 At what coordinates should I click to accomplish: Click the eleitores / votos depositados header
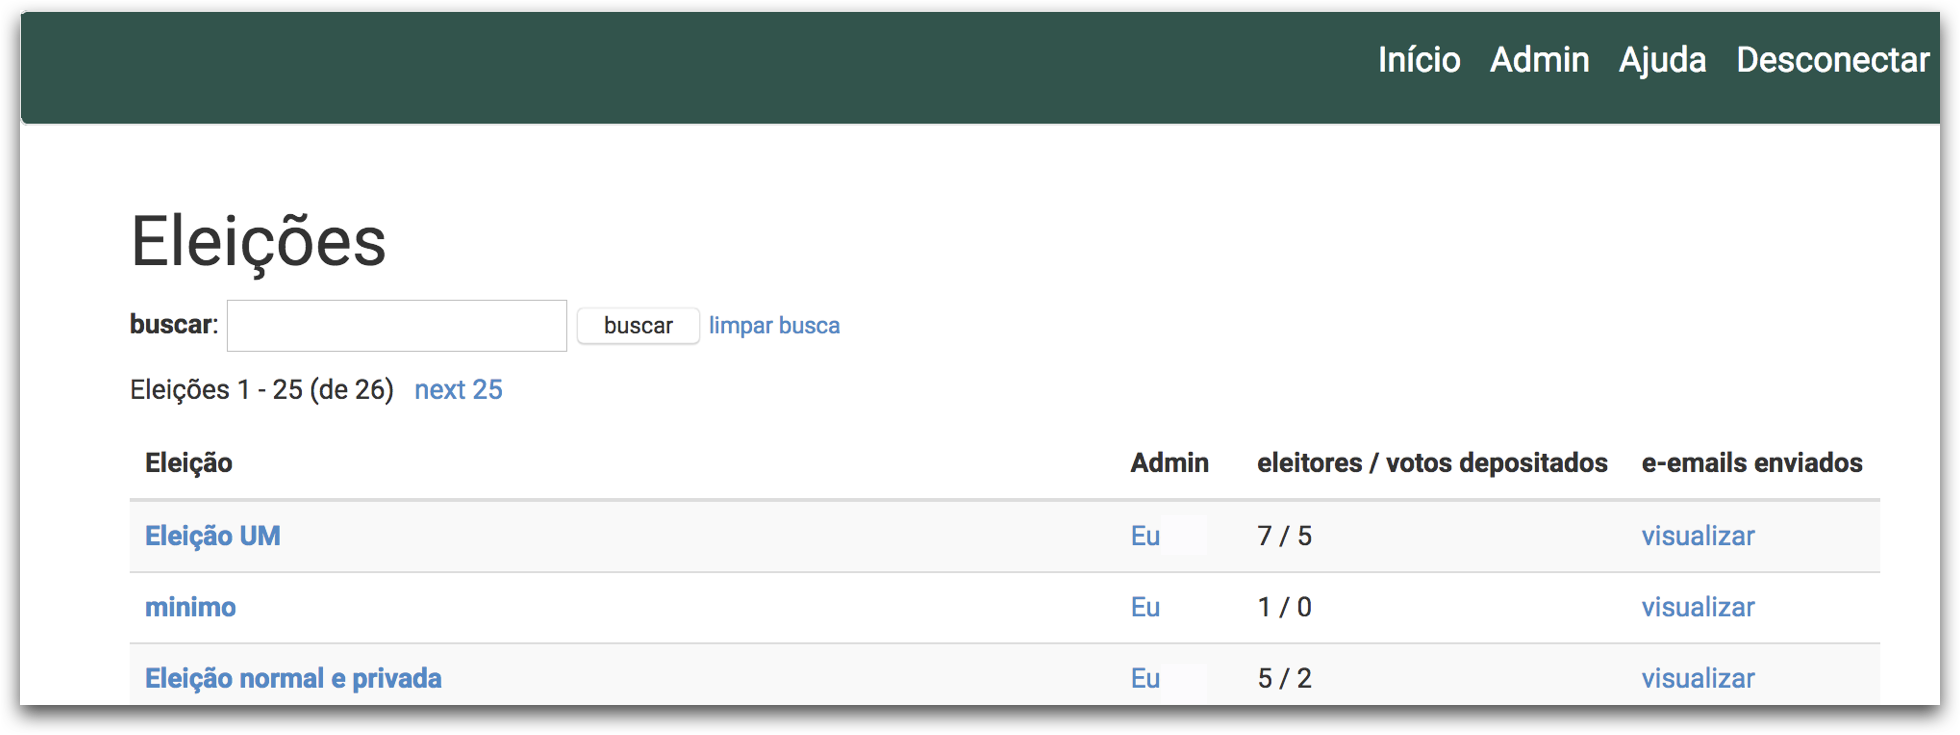(x=1432, y=463)
